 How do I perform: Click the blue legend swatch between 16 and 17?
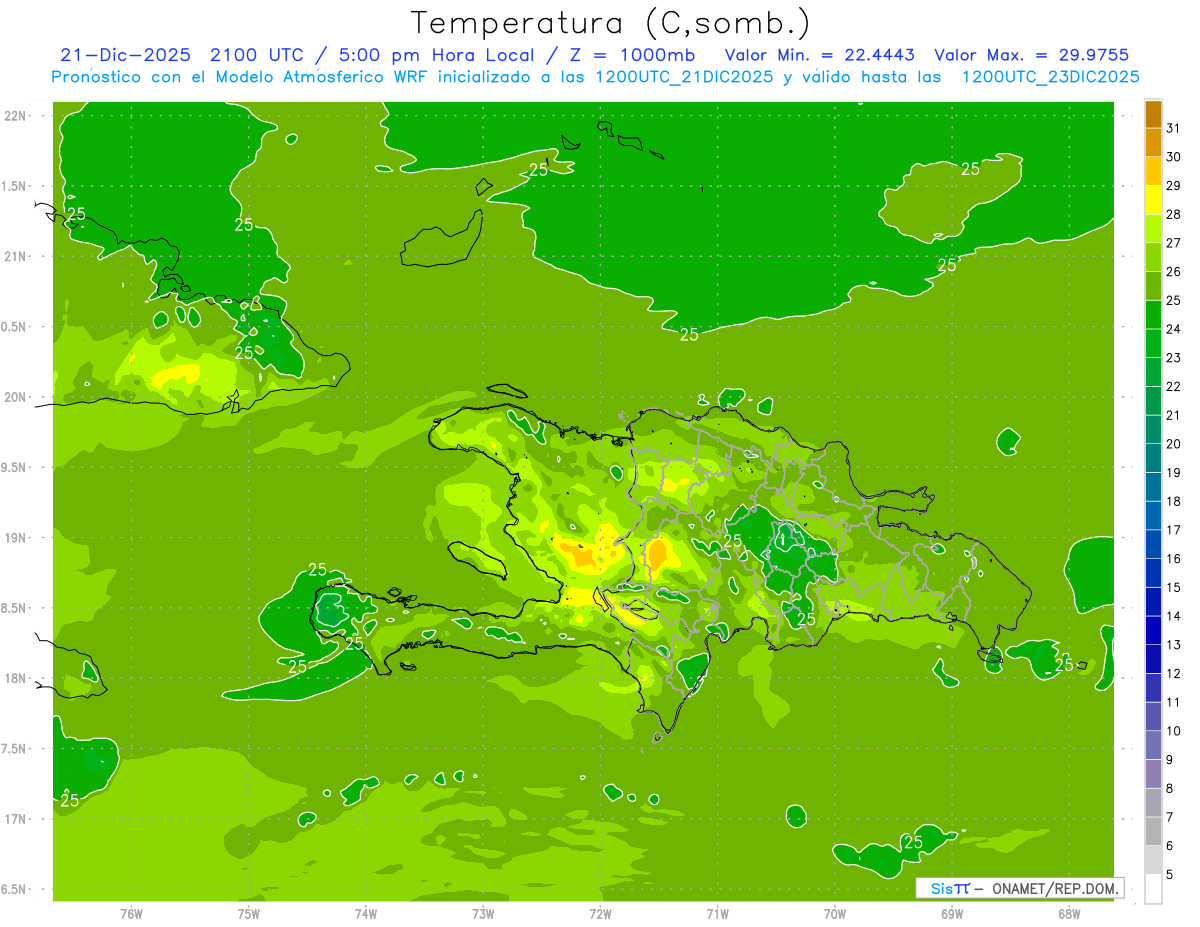click(1153, 544)
